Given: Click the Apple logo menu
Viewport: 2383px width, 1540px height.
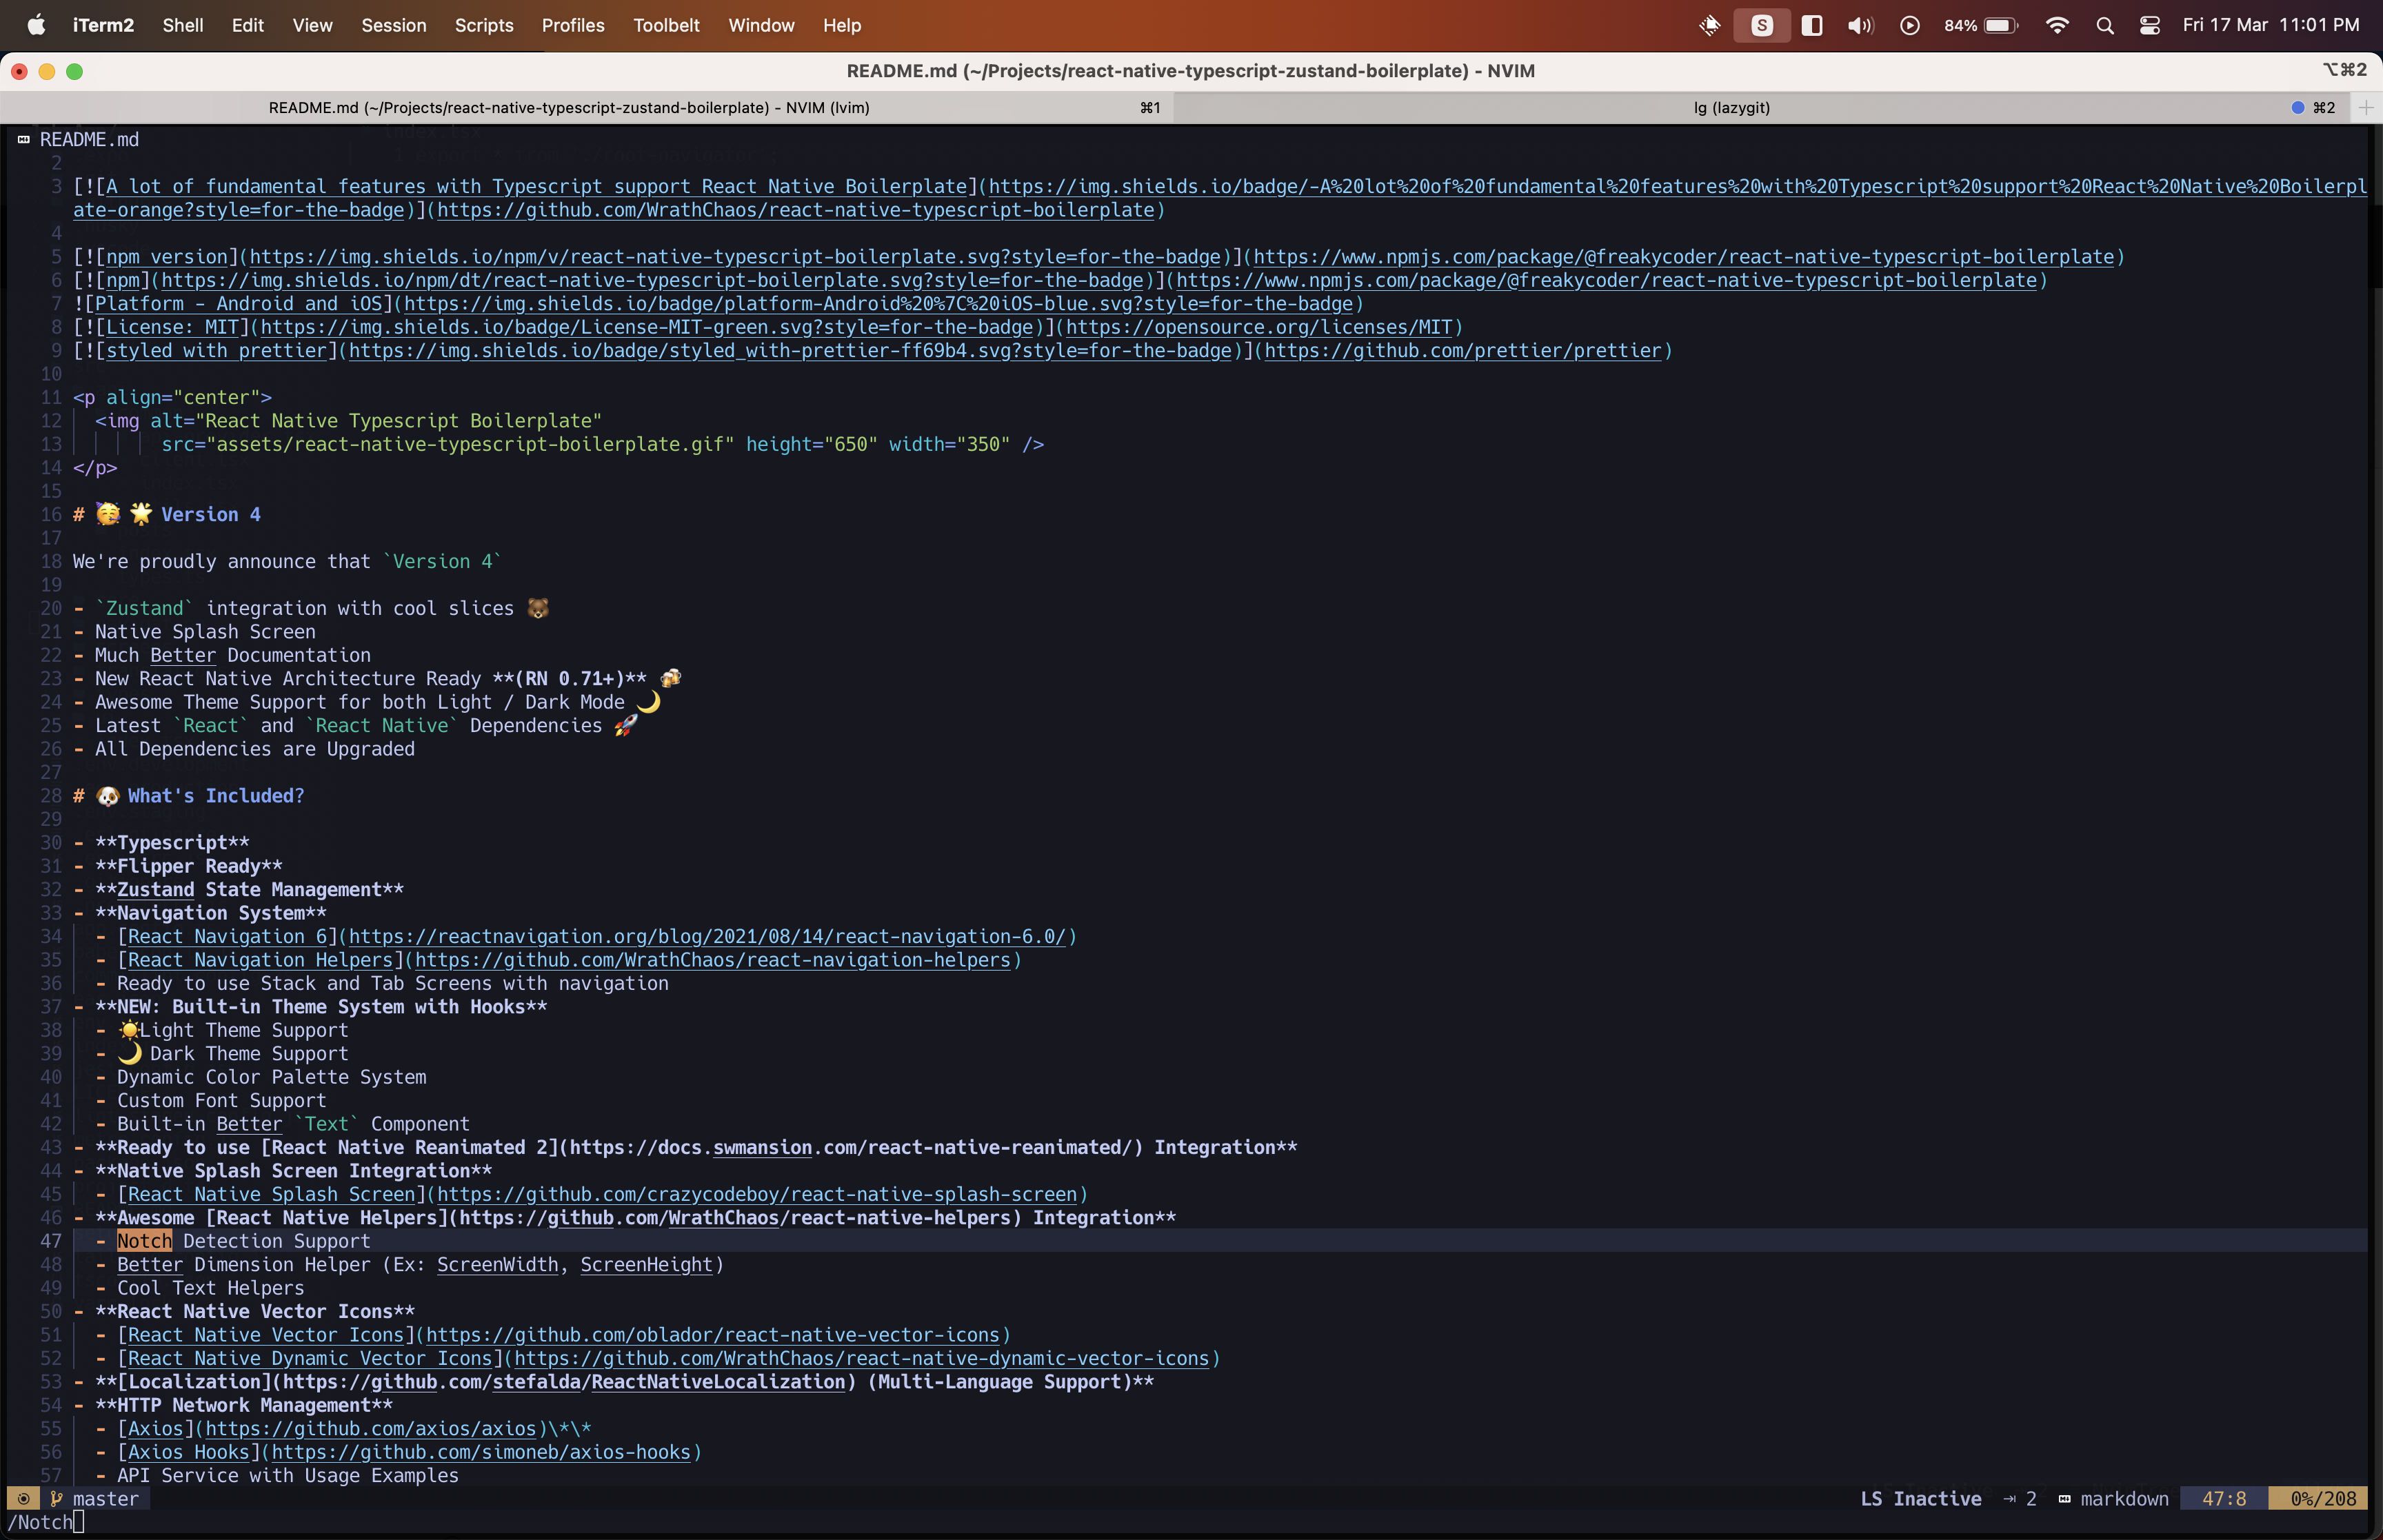Looking at the screenshot, I should (36, 25).
